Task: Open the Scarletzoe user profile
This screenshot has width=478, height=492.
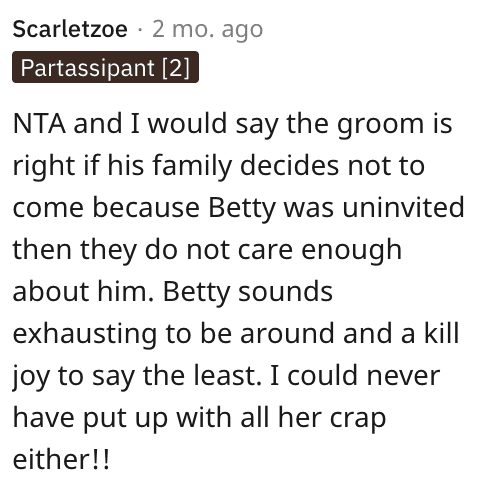Action: (x=70, y=29)
